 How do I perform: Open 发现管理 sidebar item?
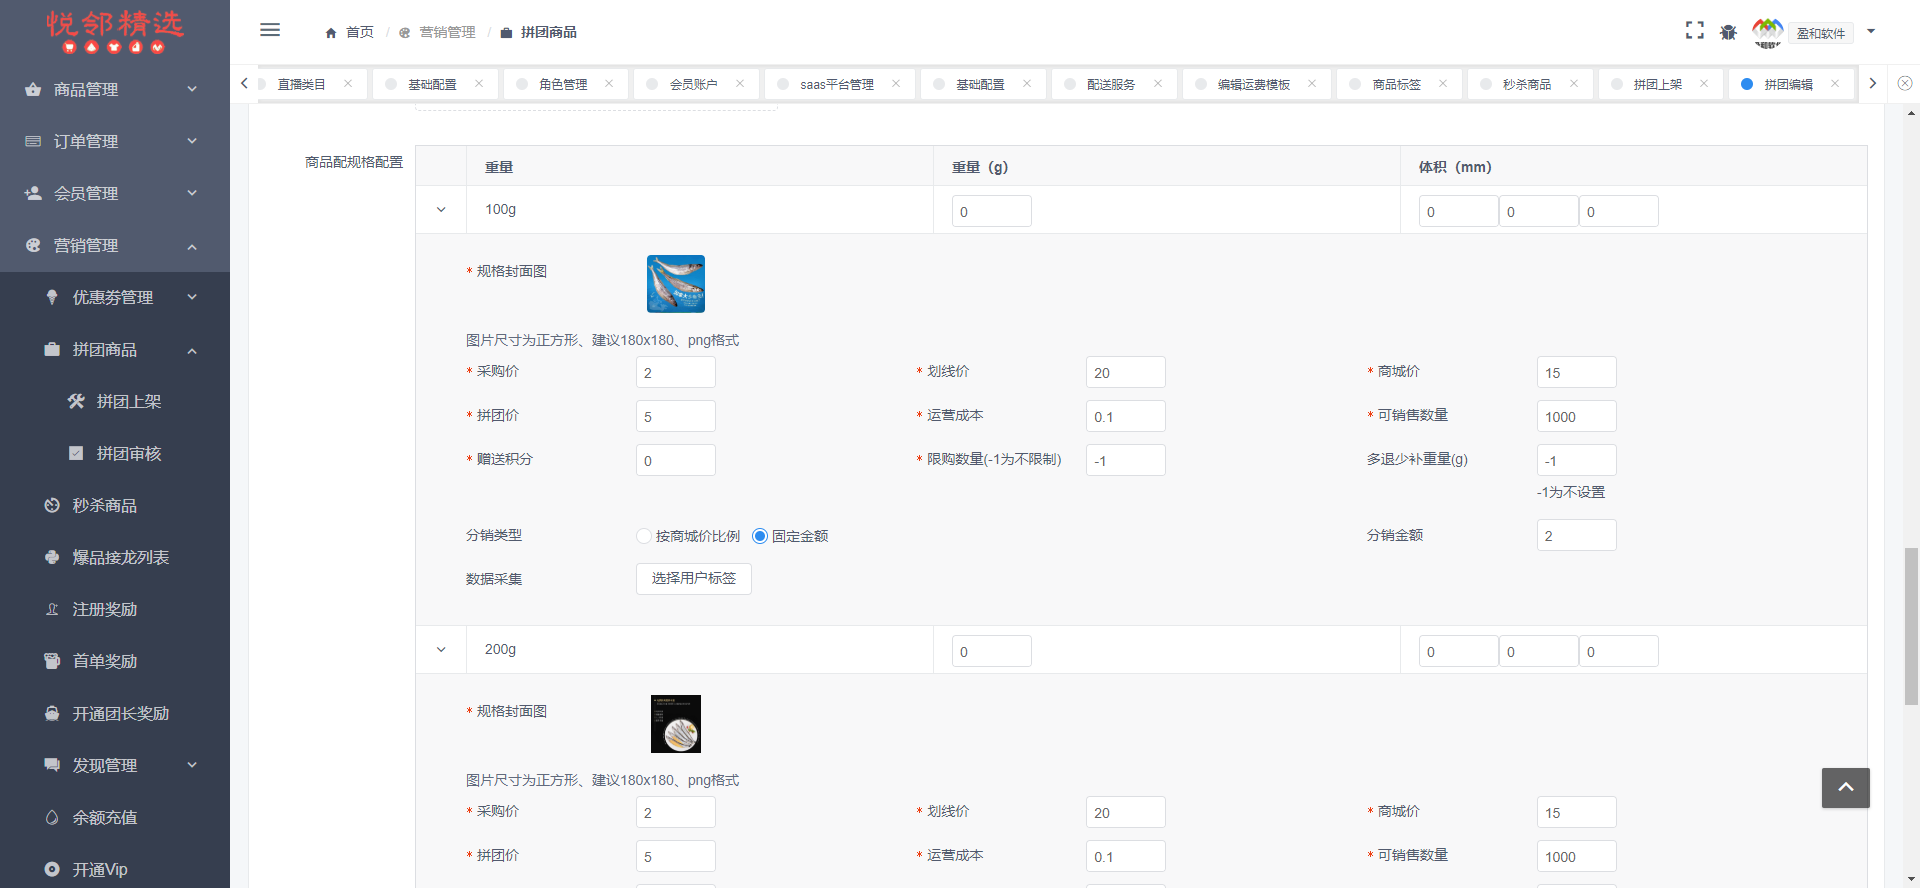click(115, 765)
